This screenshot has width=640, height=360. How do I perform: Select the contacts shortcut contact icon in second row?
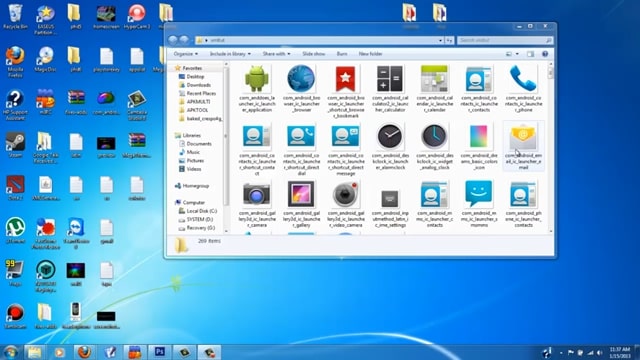pyautogui.click(x=257, y=136)
